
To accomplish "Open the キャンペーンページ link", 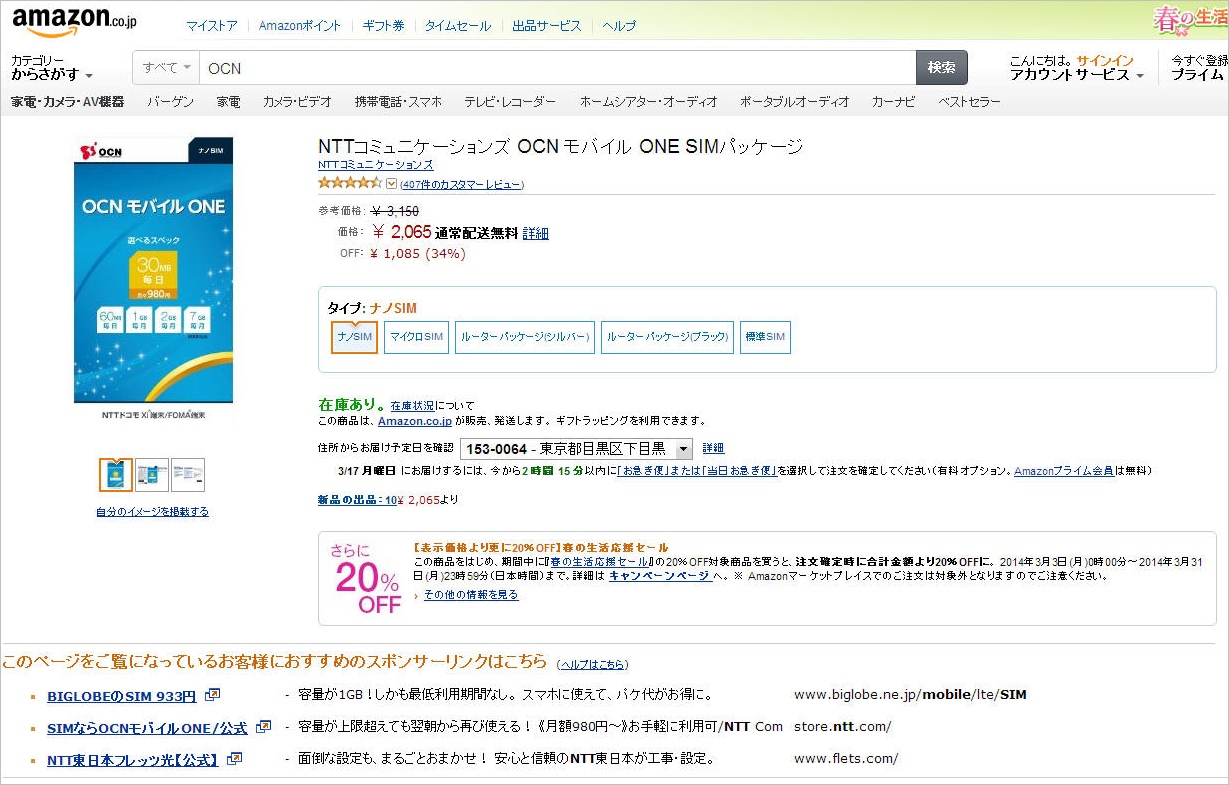I will (660, 576).
